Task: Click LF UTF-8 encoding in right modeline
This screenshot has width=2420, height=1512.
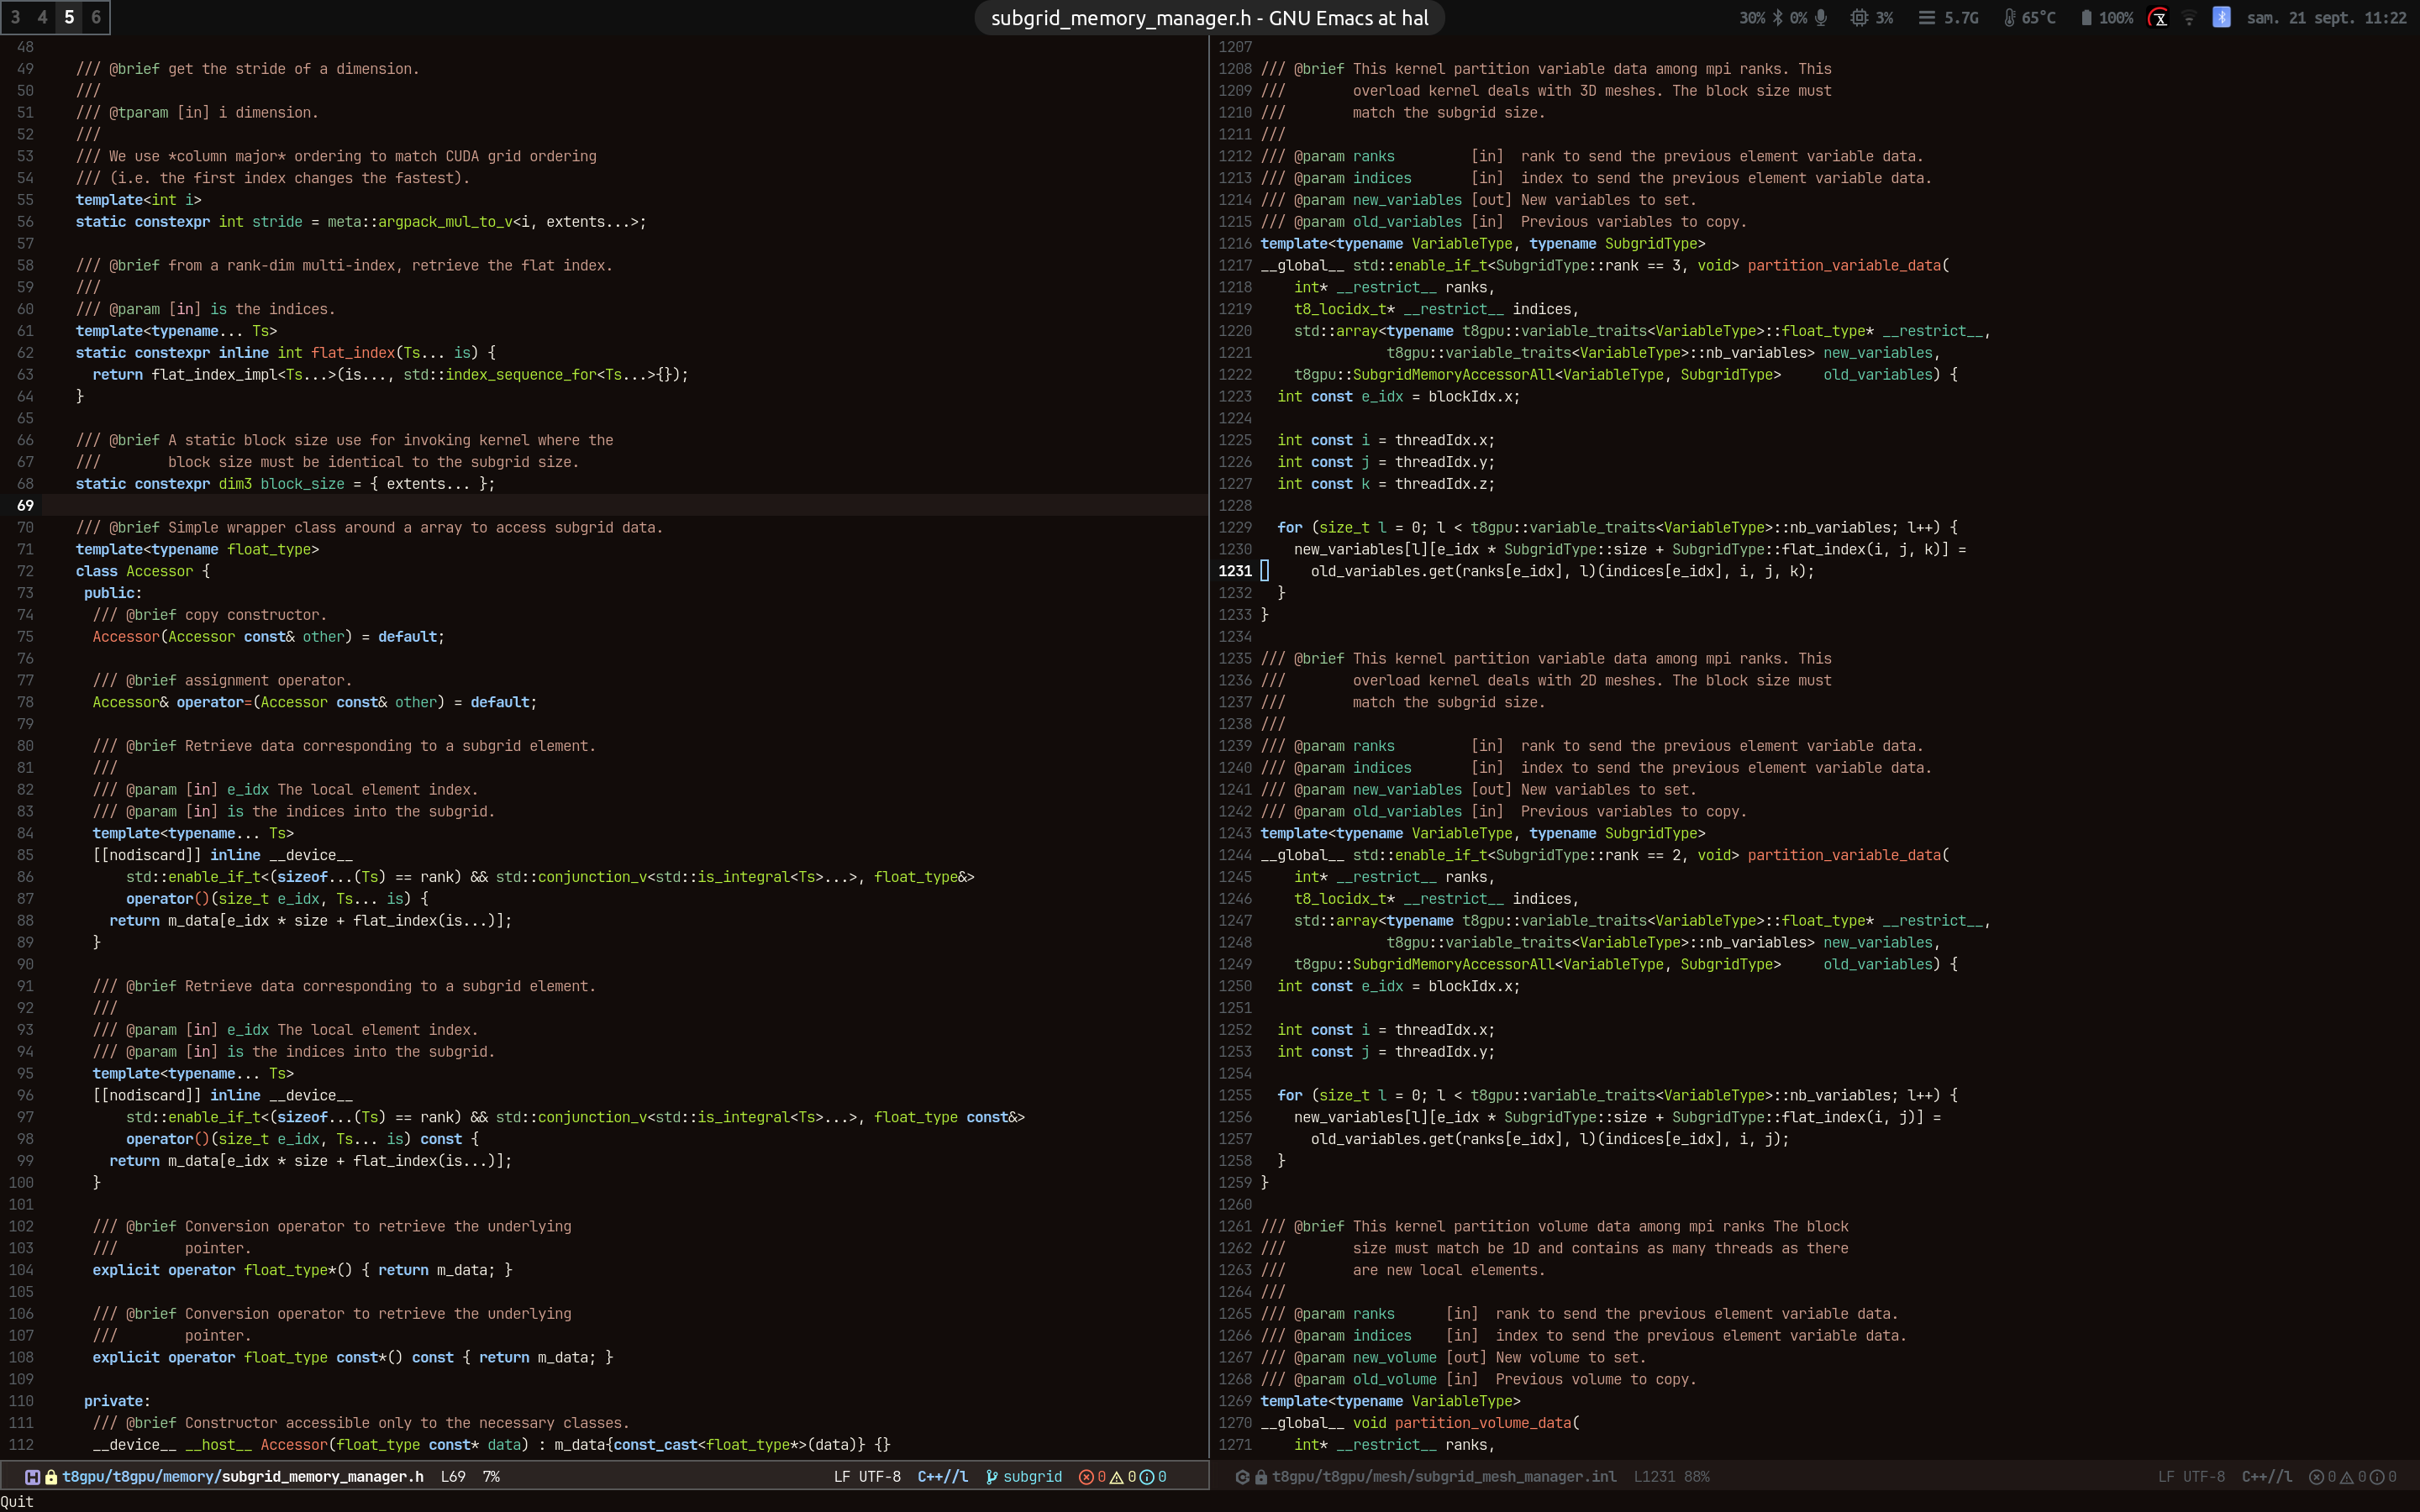Action: pos(2191,1477)
